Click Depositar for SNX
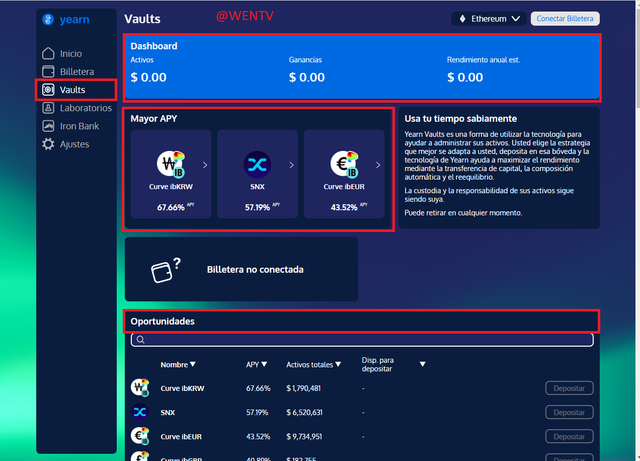Screen dimensions: 640x461 click(569, 412)
